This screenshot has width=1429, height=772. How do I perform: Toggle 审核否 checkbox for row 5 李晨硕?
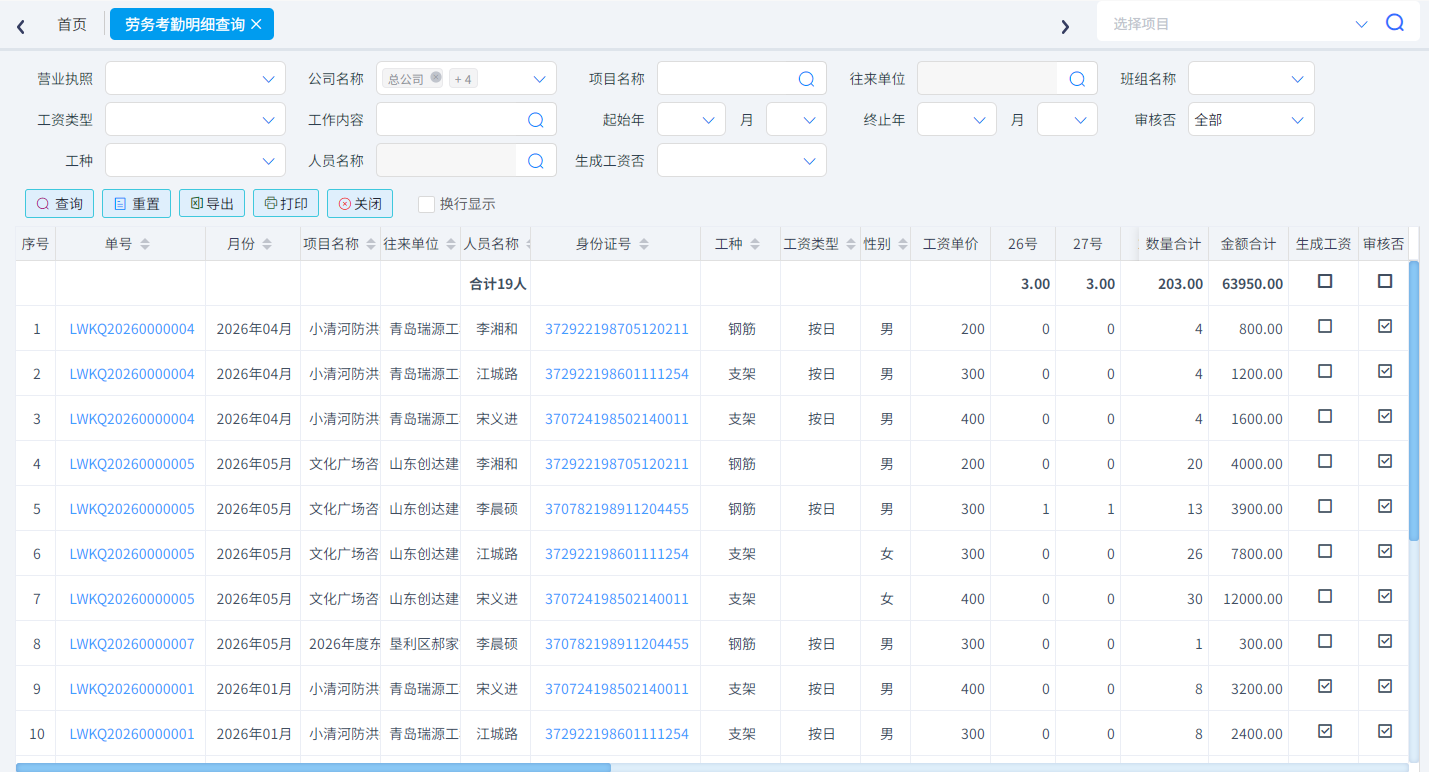pyautogui.click(x=1385, y=506)
